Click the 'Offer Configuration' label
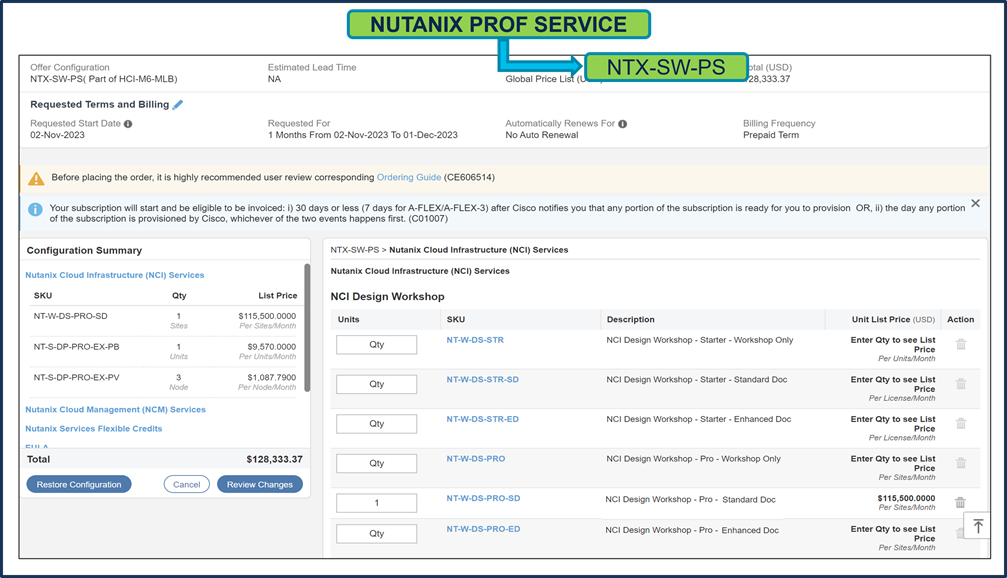The image size is (1007, 578). [x=69, y=67]
